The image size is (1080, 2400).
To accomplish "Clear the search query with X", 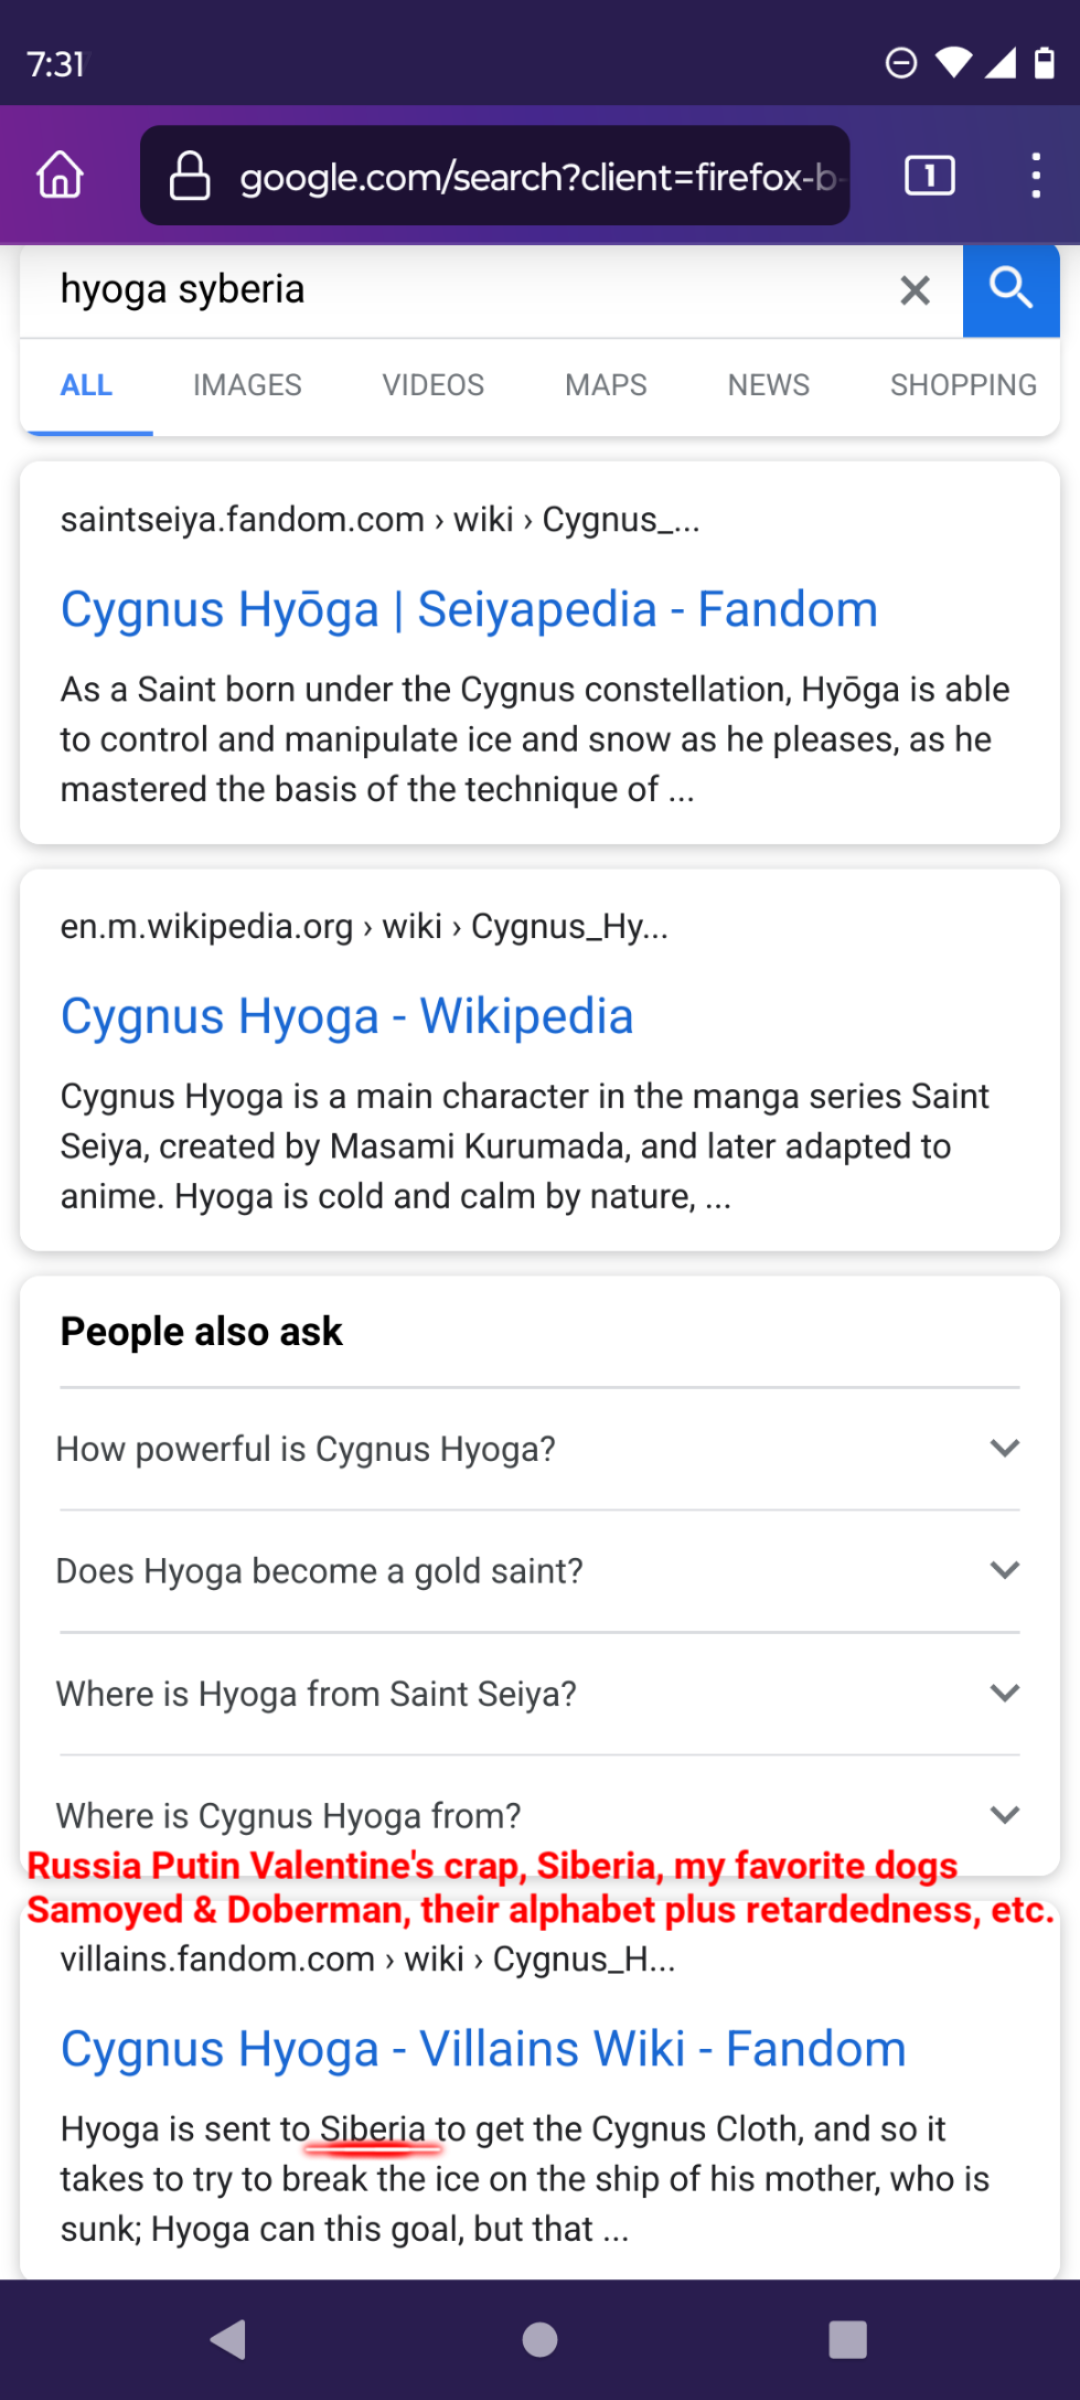I will [914, 290].
